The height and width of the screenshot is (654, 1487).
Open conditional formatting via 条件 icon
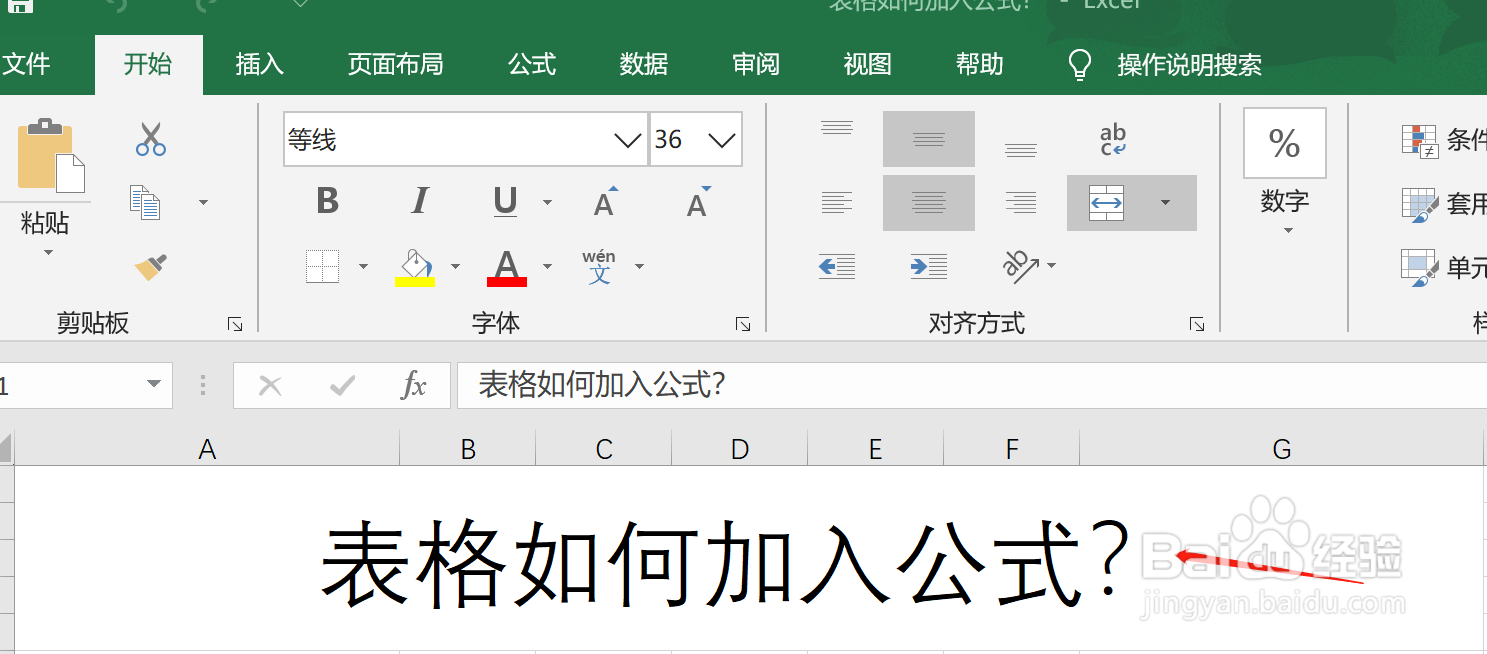(1421, 140)
